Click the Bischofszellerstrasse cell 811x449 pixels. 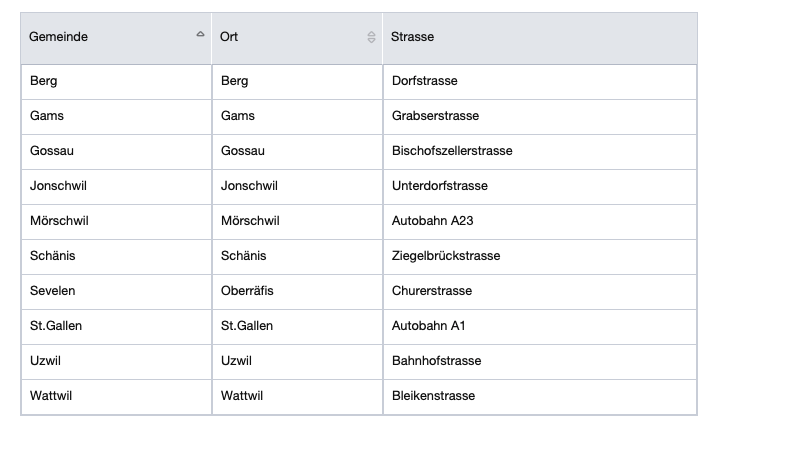coord(452,151)
